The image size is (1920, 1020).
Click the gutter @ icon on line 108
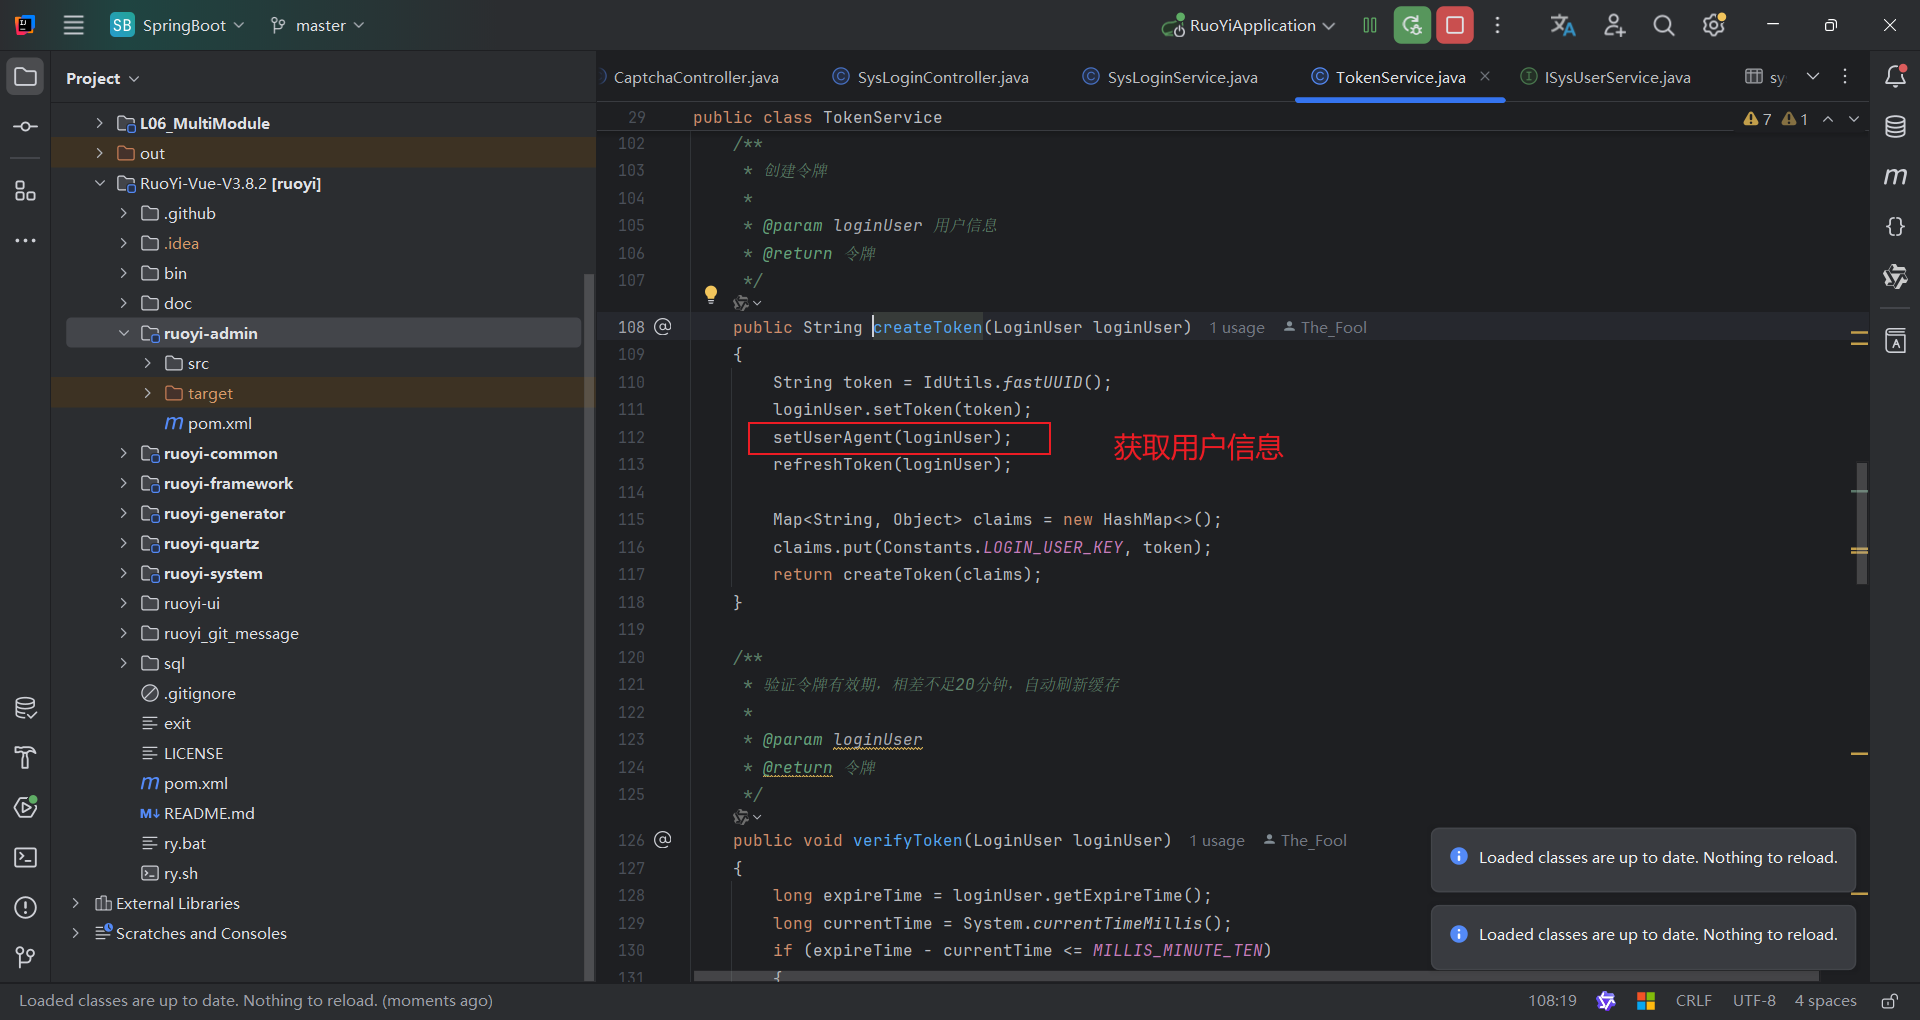click(x=663, y=326)
